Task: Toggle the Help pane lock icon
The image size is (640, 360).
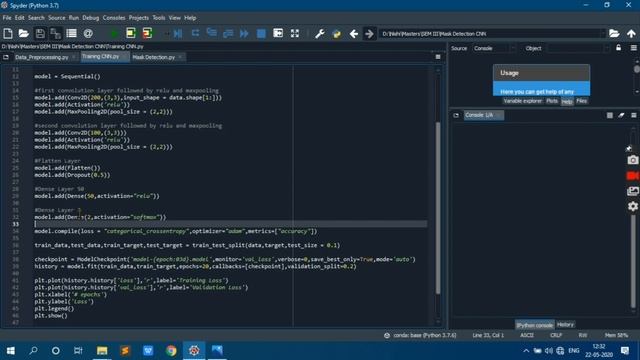Action: point(619,48)
